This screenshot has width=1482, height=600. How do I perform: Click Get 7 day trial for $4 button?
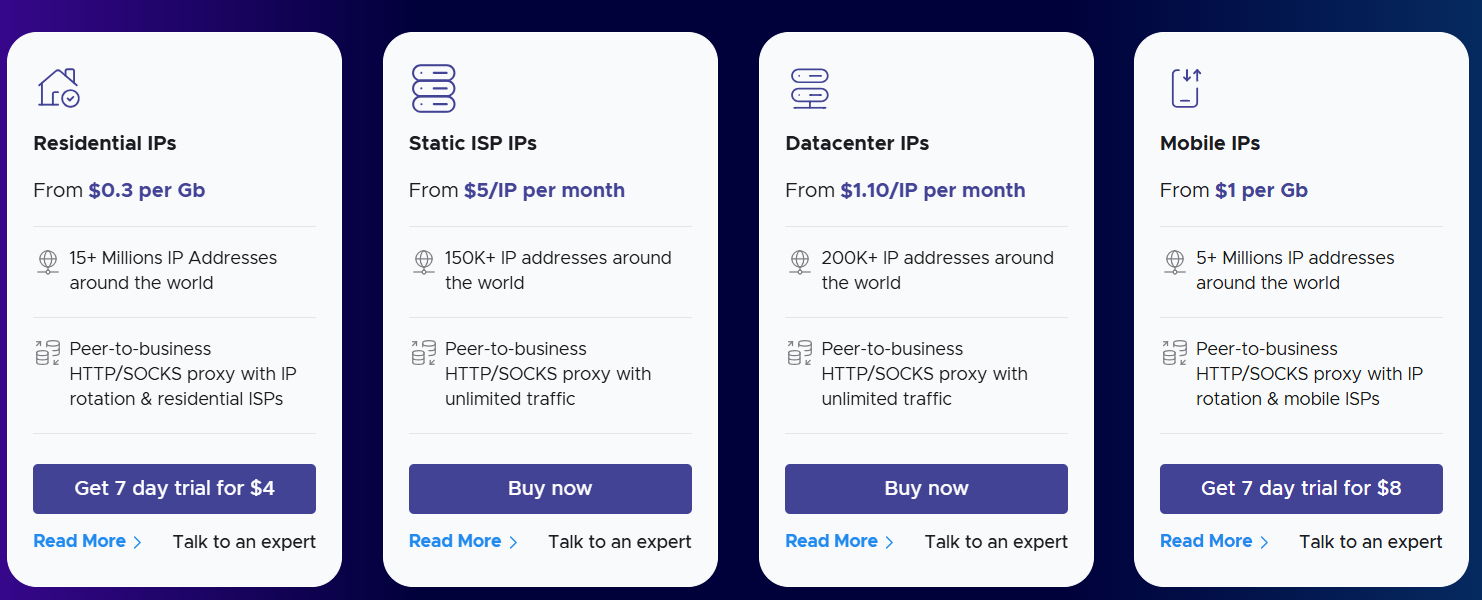(x=174, y=488)
